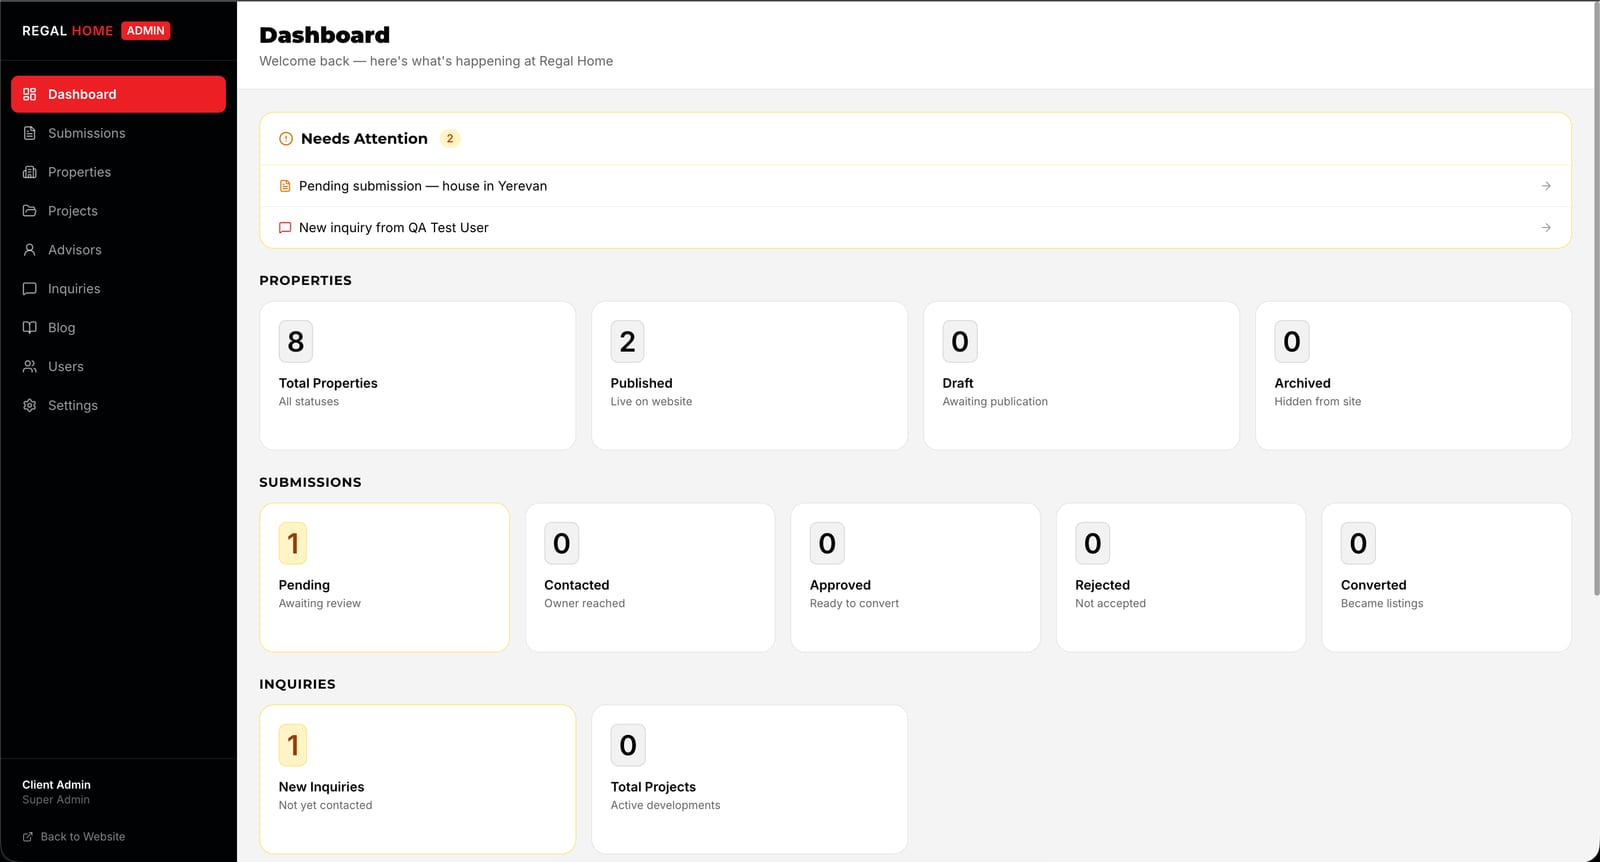Image resolution: width=1600 pixels, height=862 pixels.
Task: Click the 'Hidden from site' caption
Action: click(1317, 402)
